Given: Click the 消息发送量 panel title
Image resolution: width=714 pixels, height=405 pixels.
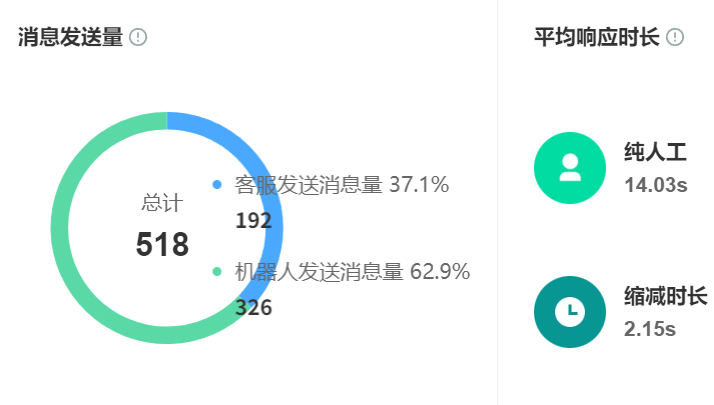Looking at the screenshot, I should [70, 38].
